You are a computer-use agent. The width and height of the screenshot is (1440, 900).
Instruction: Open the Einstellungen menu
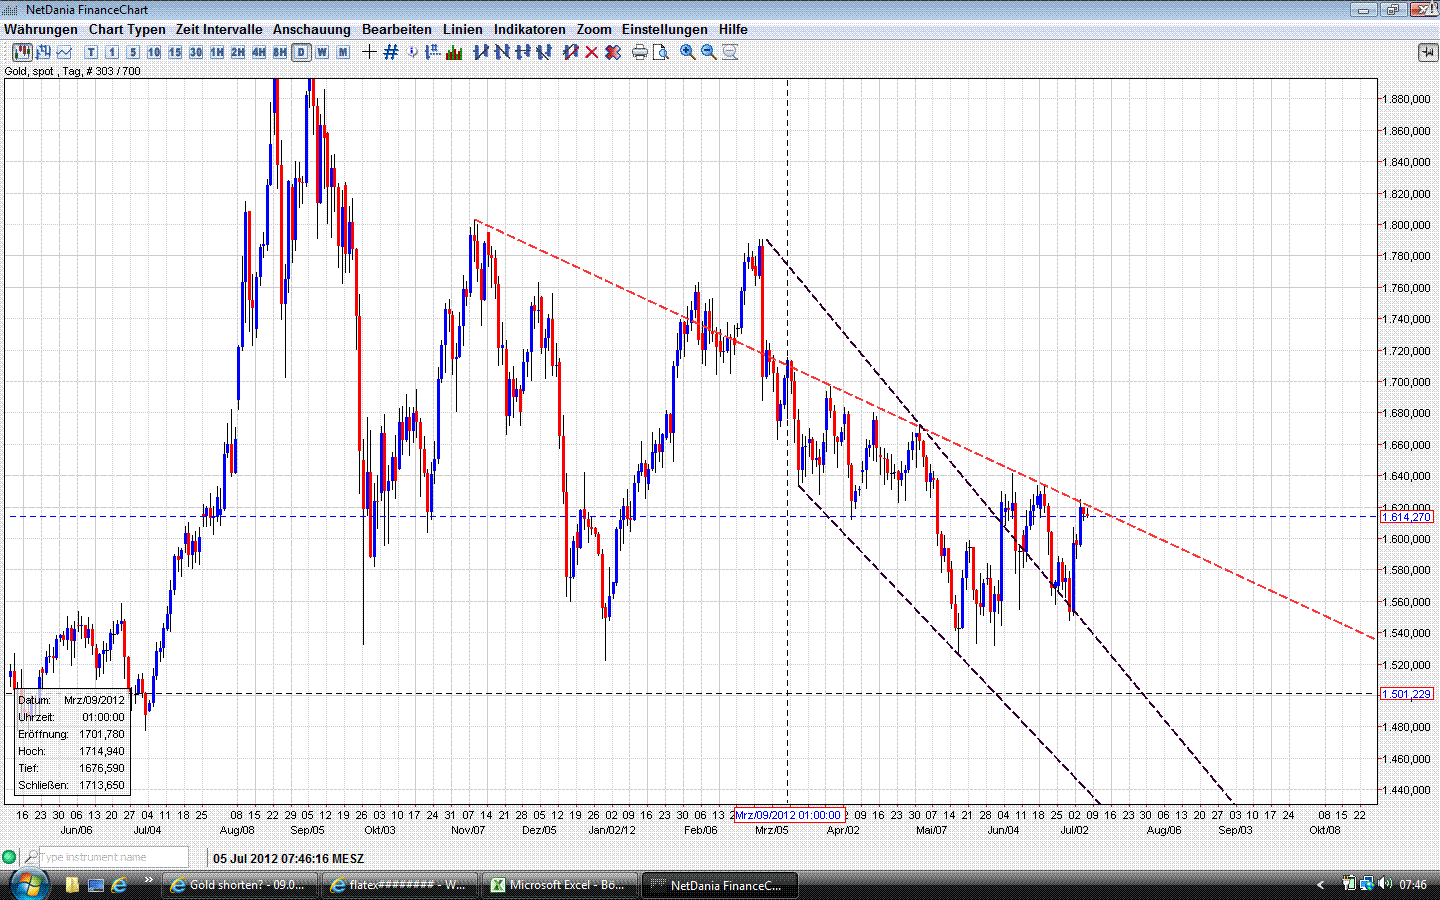tap(664, 29)
